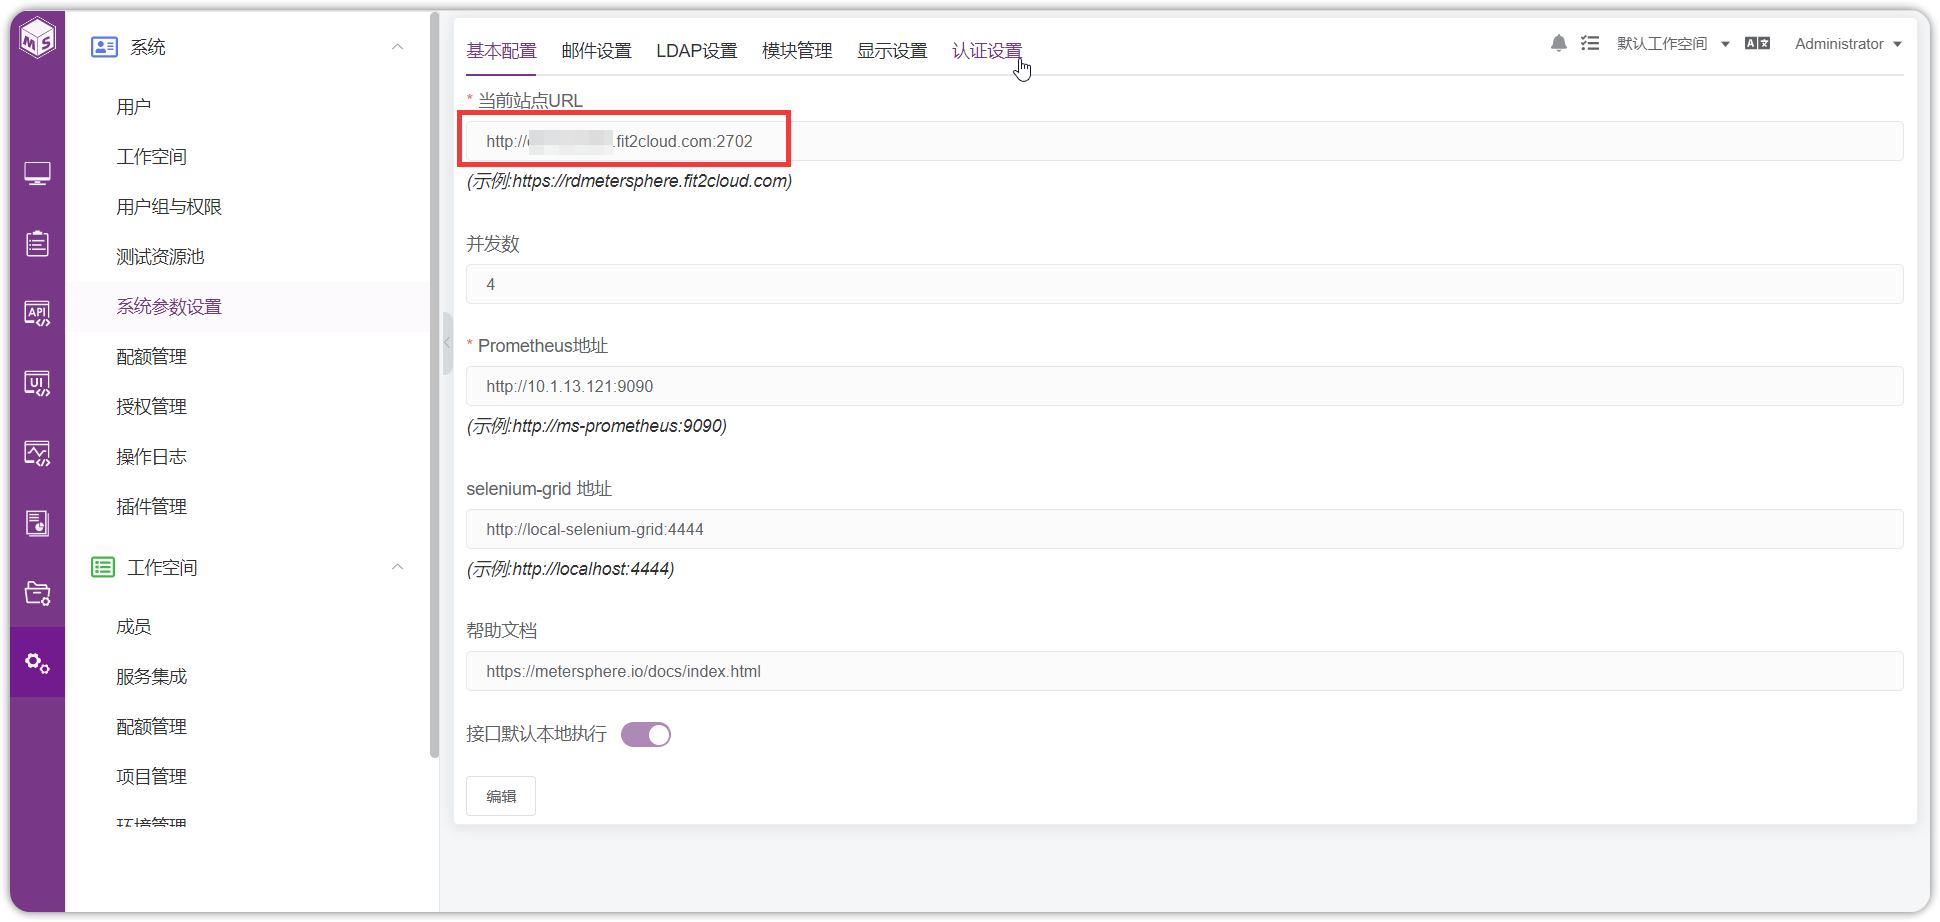Switch language with the translate icon
Viewport: 1940px width, 922px height.
coord(1757,43)
